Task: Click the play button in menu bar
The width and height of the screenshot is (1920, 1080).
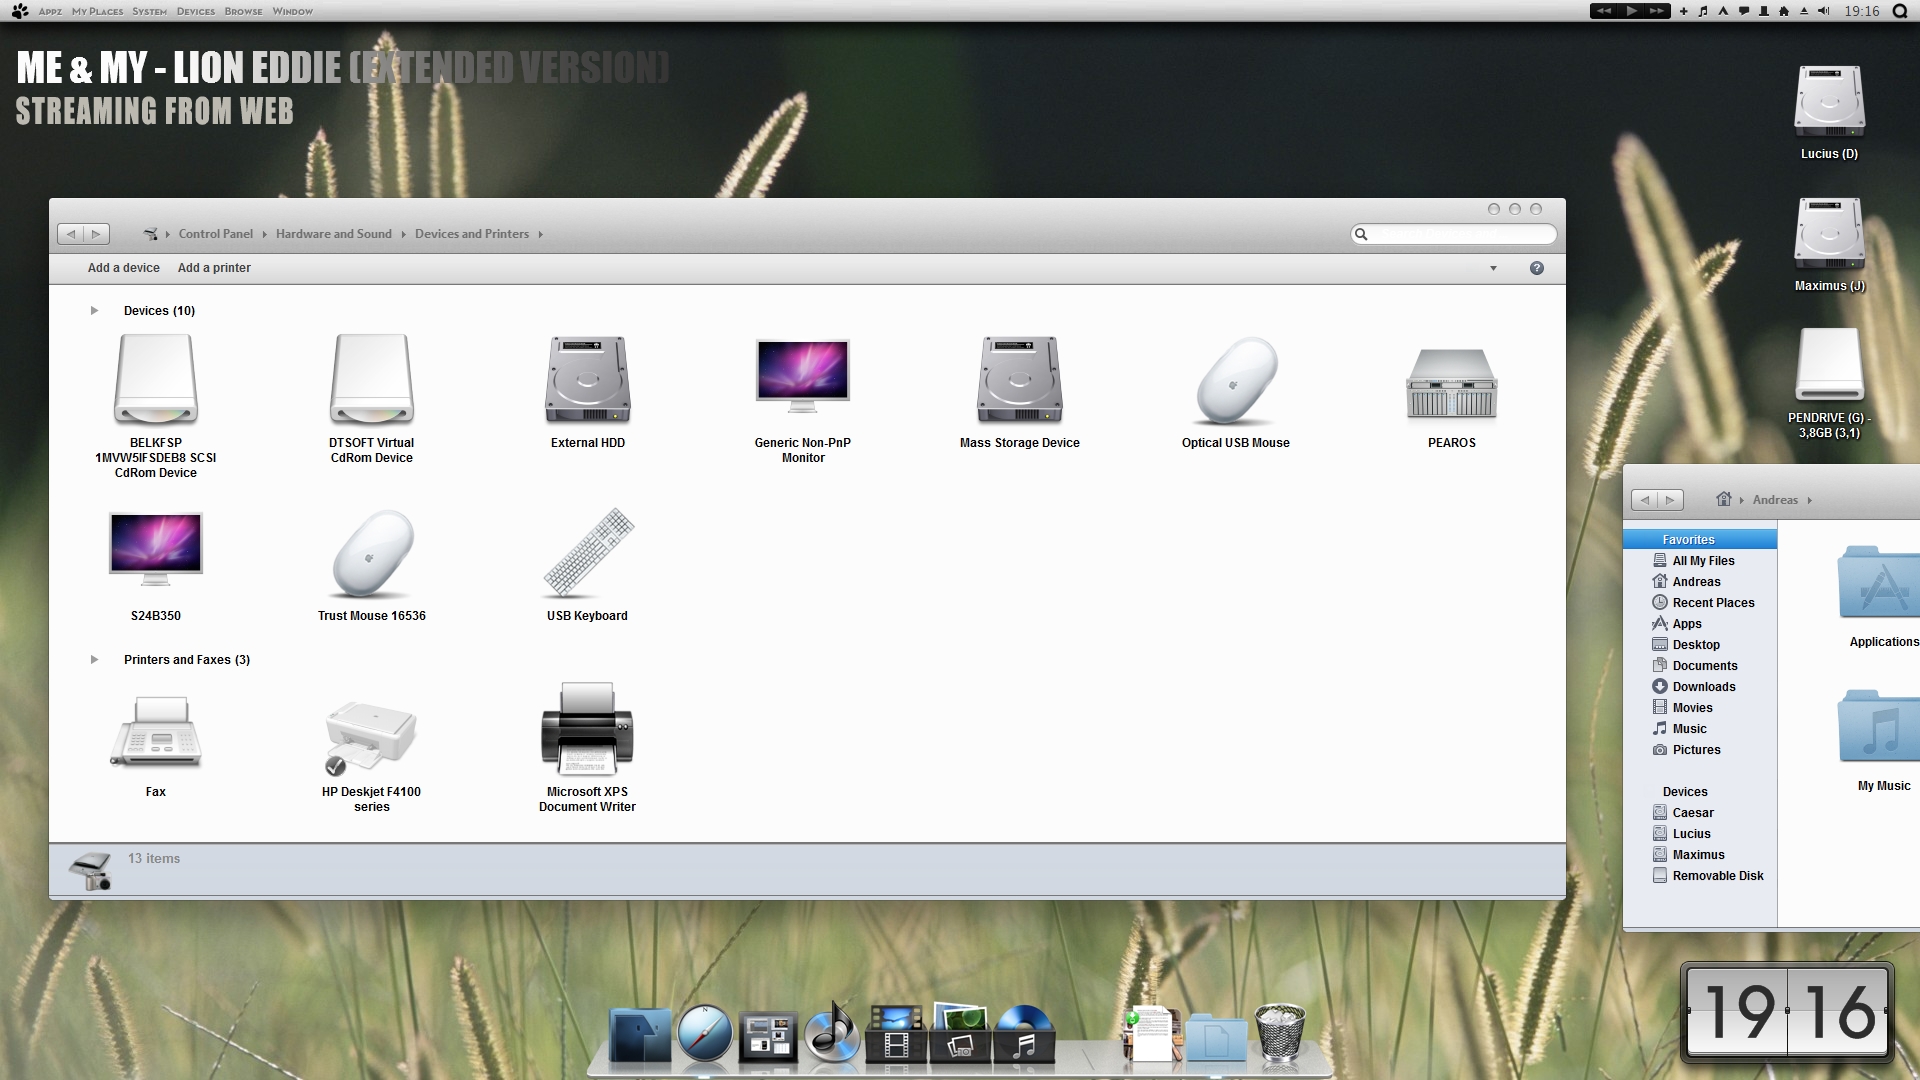Action: coord(1631,11)
